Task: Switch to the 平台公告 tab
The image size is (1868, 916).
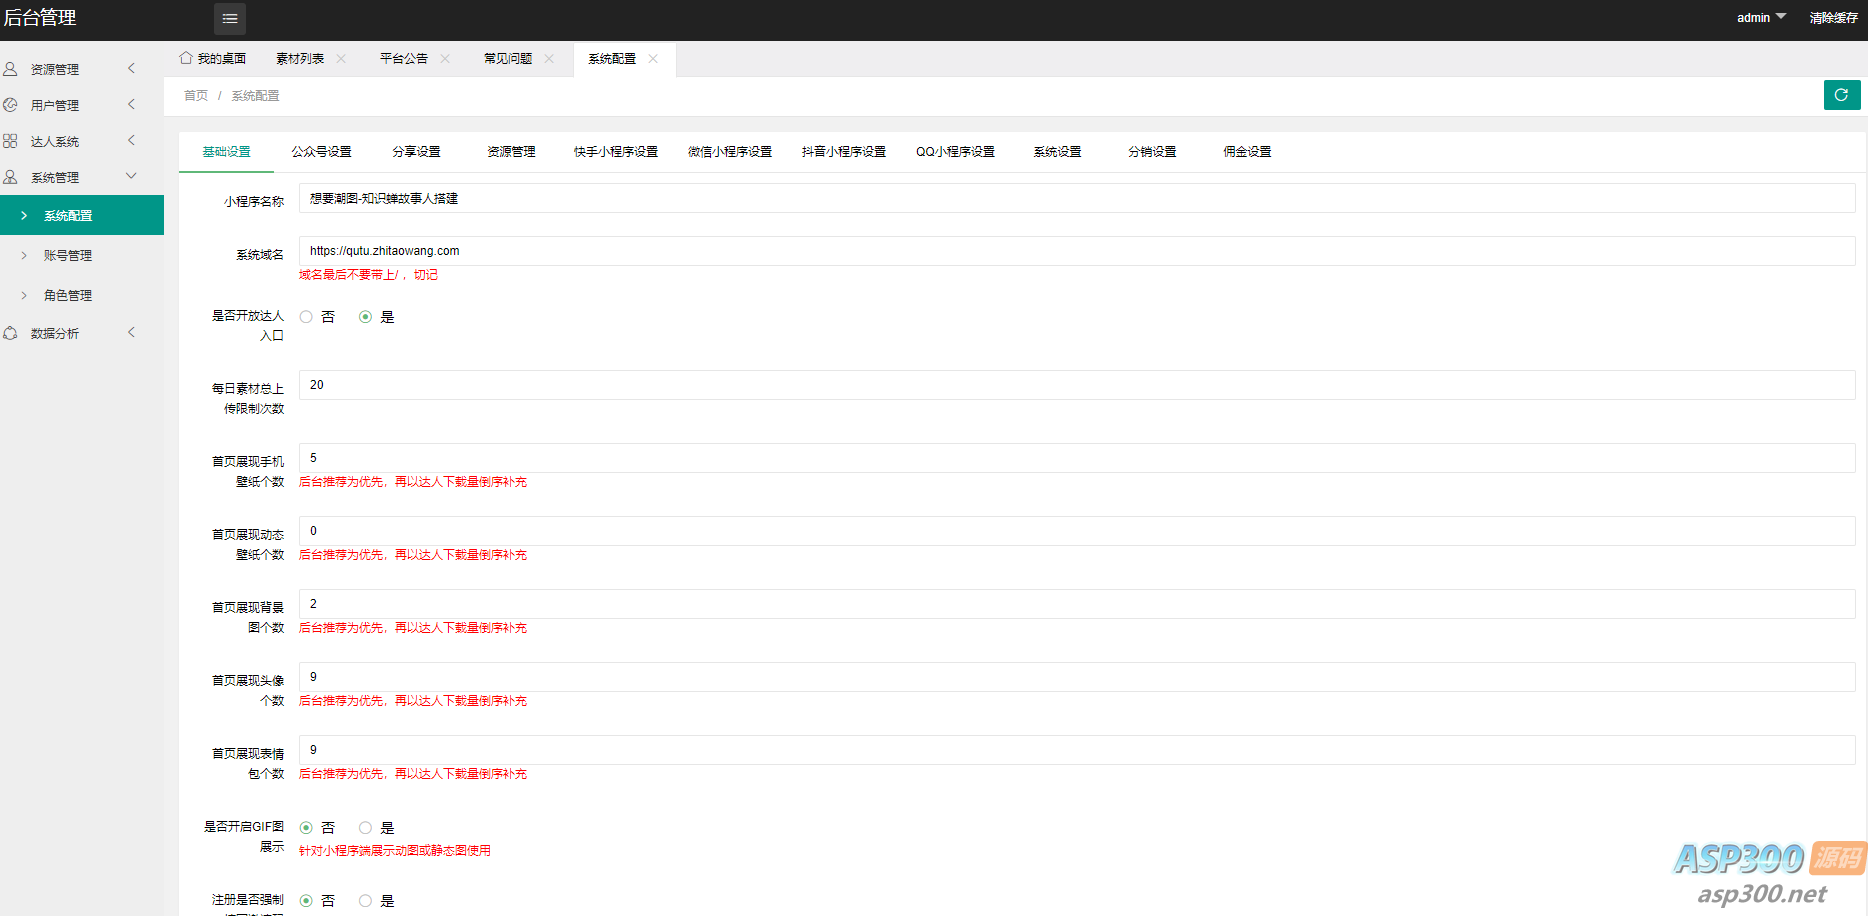Action: click(404, 58)
